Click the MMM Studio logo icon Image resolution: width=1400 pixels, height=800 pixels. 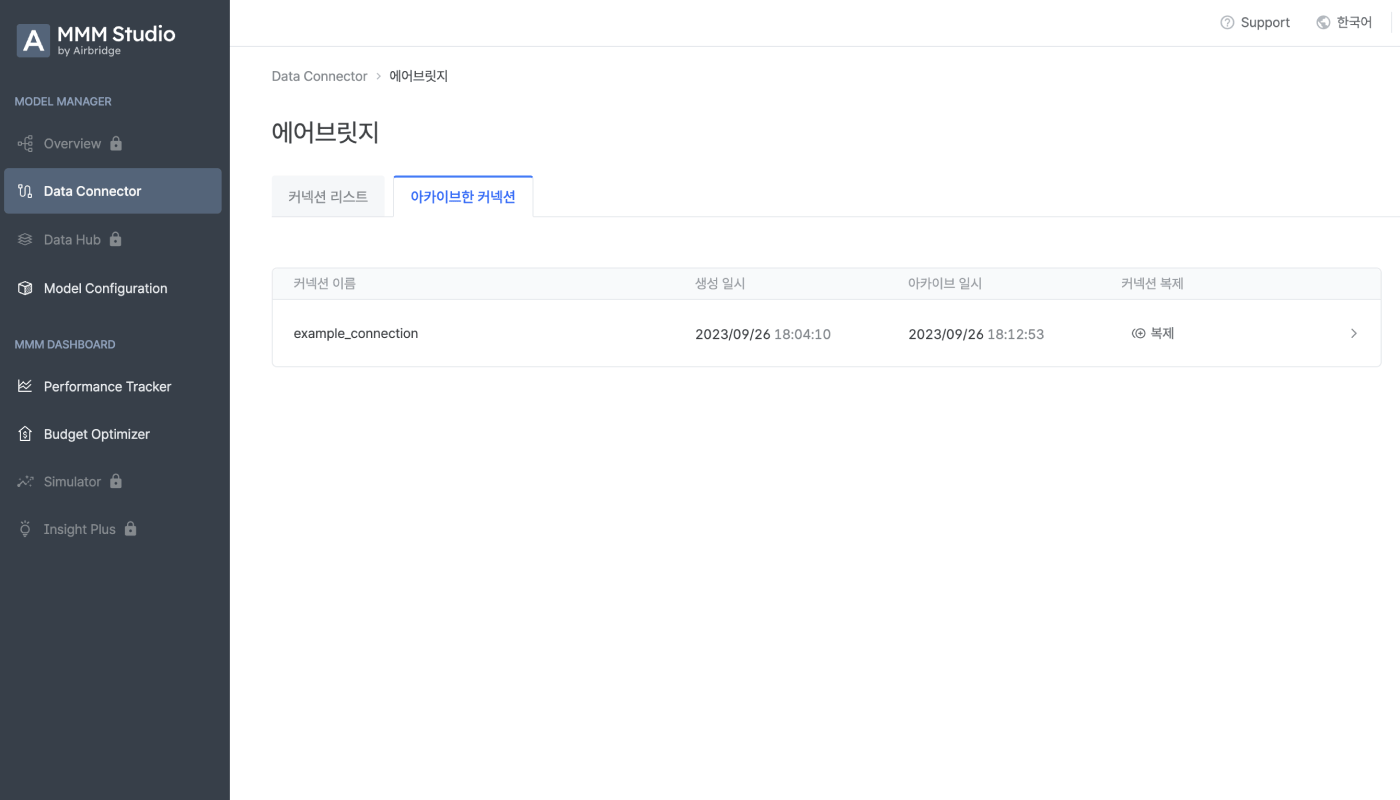tap(34, 41)
